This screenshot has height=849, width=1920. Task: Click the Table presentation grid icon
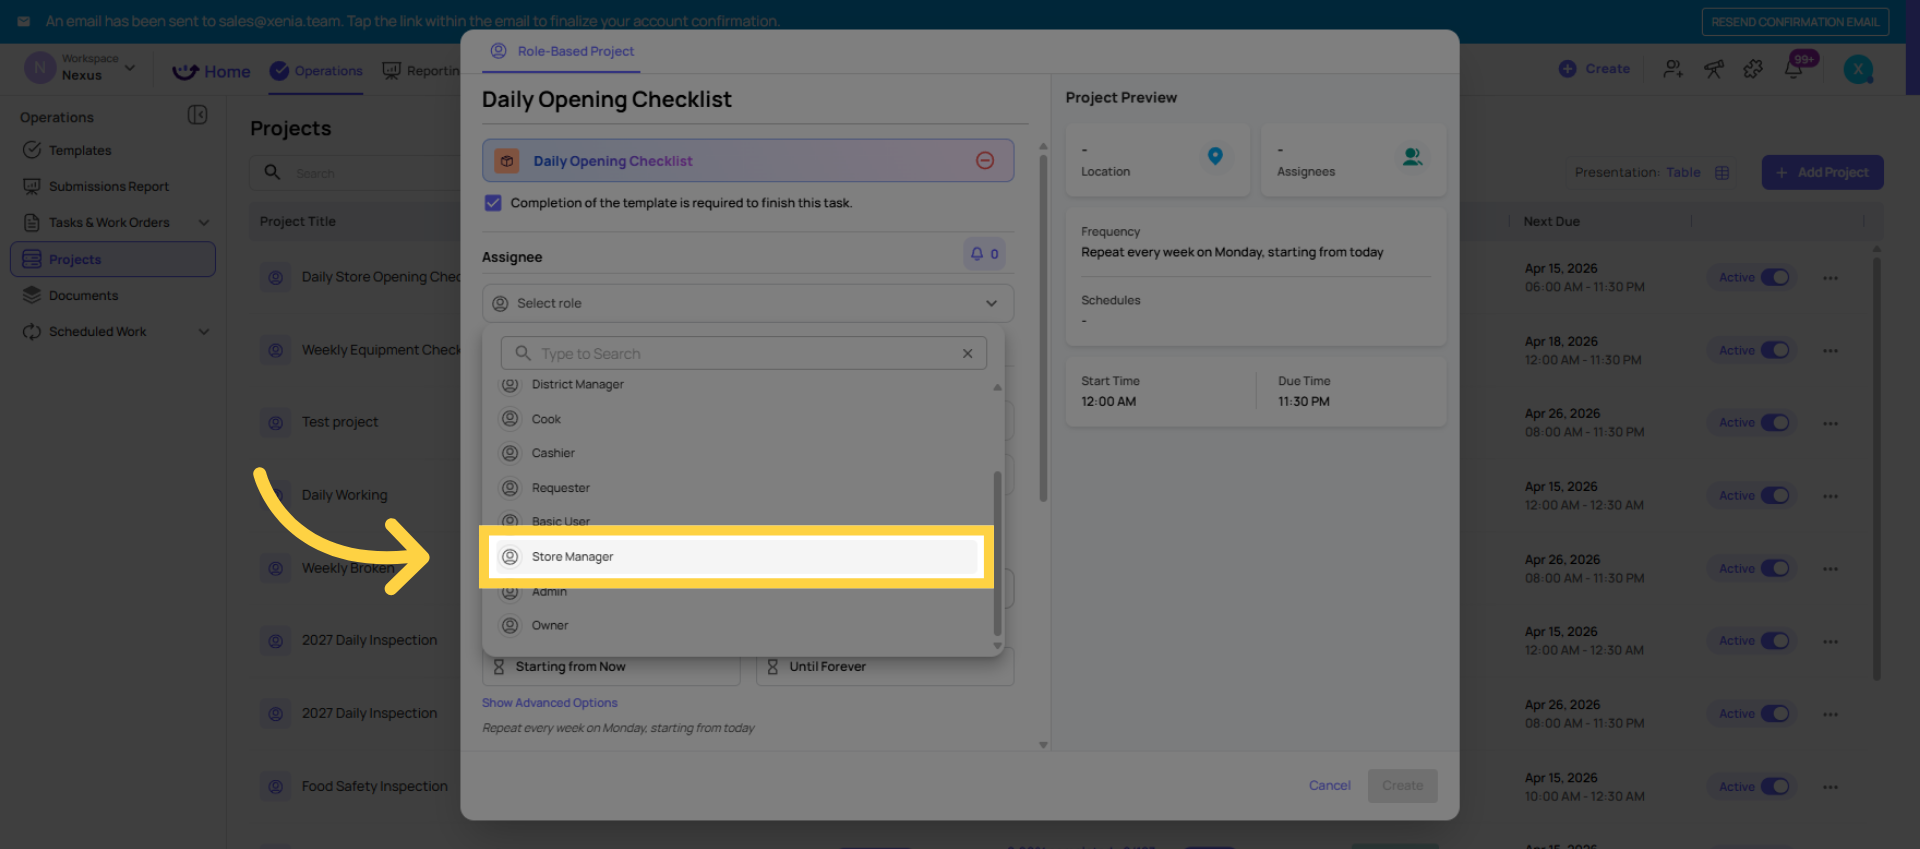pyautogui.click(x=1722, y=172)
